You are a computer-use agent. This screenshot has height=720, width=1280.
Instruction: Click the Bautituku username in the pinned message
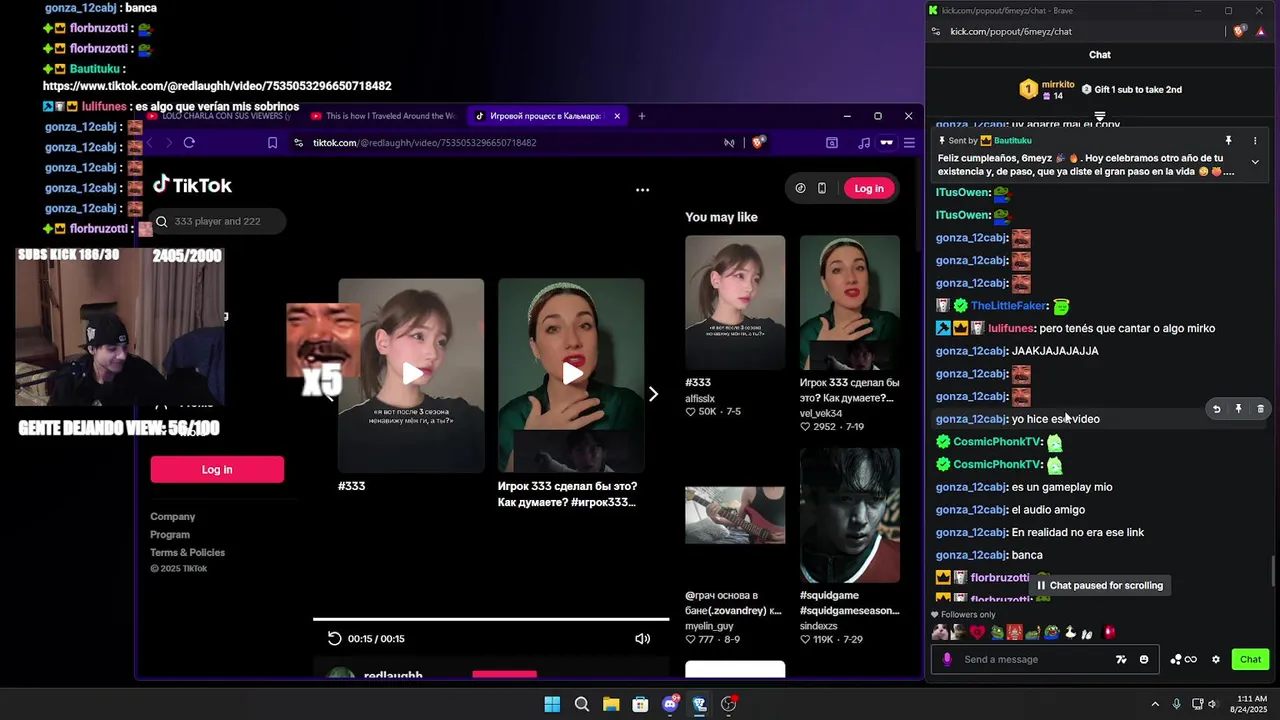pos(1012,141)
